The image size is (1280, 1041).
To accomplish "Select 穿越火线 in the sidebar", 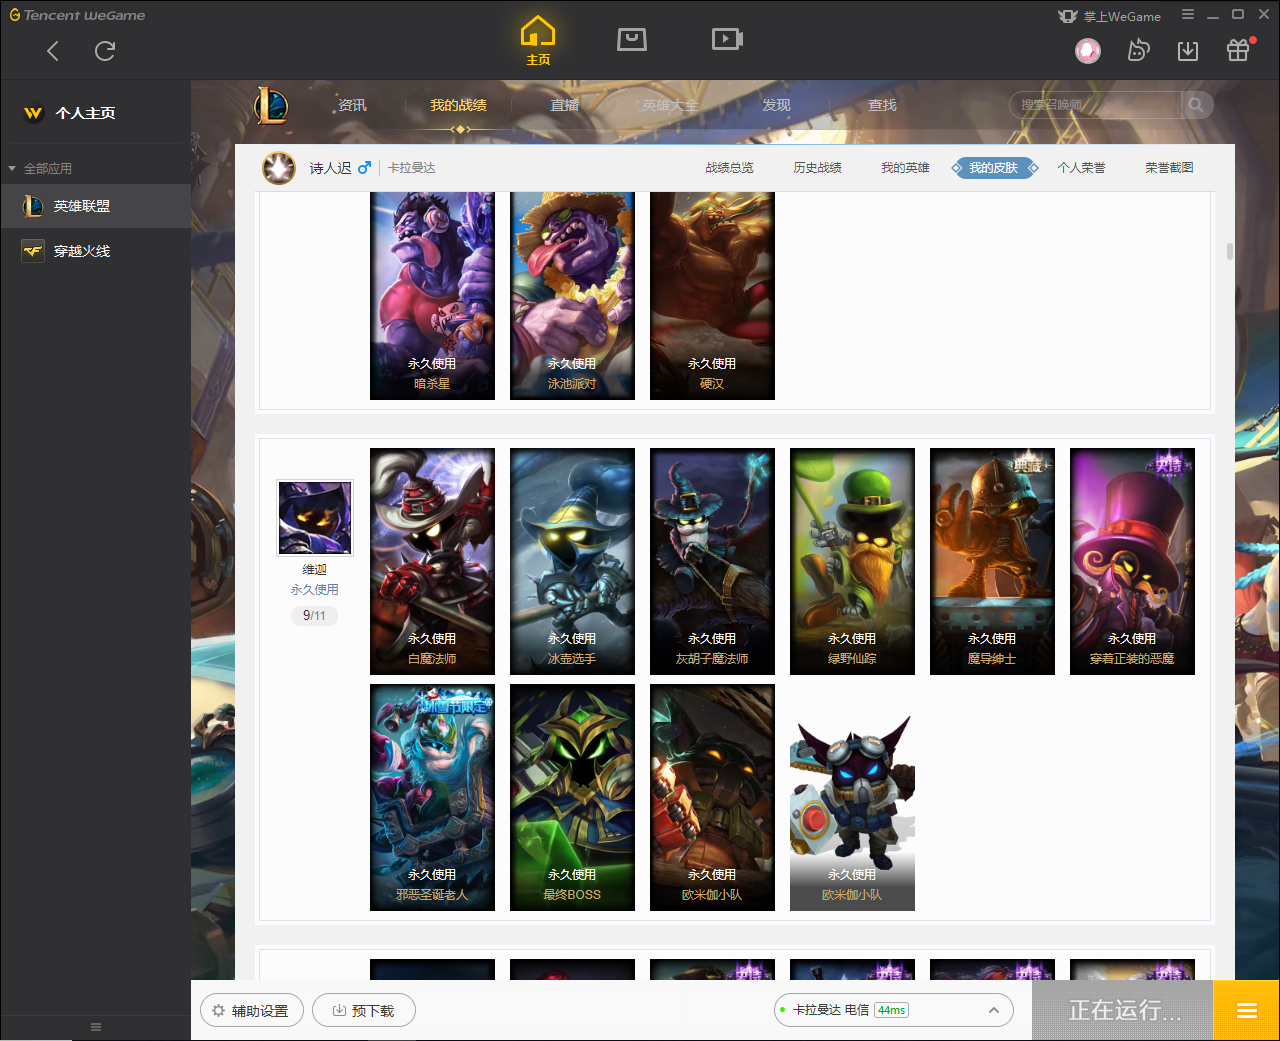I will point(95,251).
